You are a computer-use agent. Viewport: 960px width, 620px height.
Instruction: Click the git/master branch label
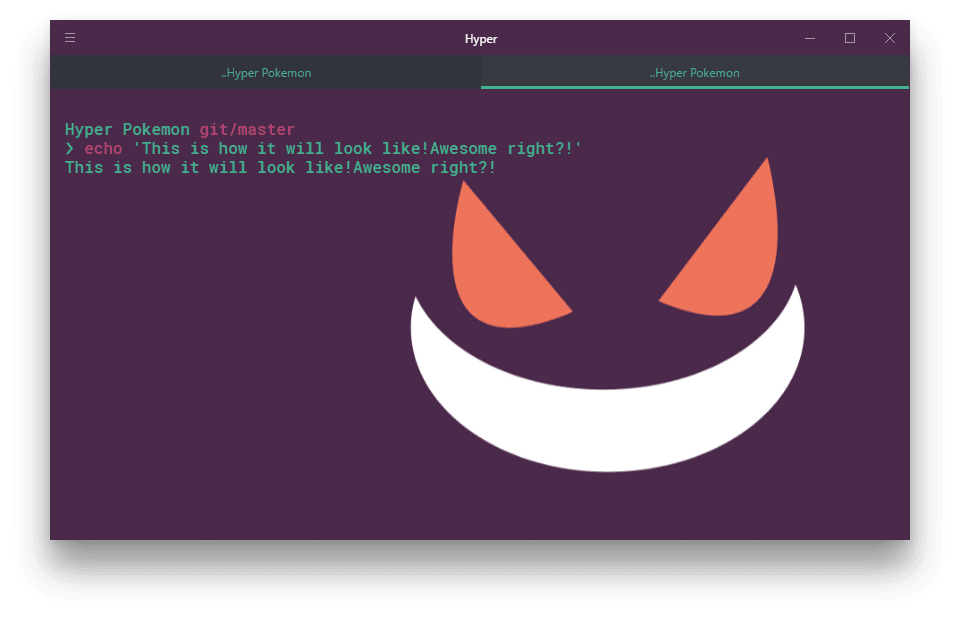point(246,129)
